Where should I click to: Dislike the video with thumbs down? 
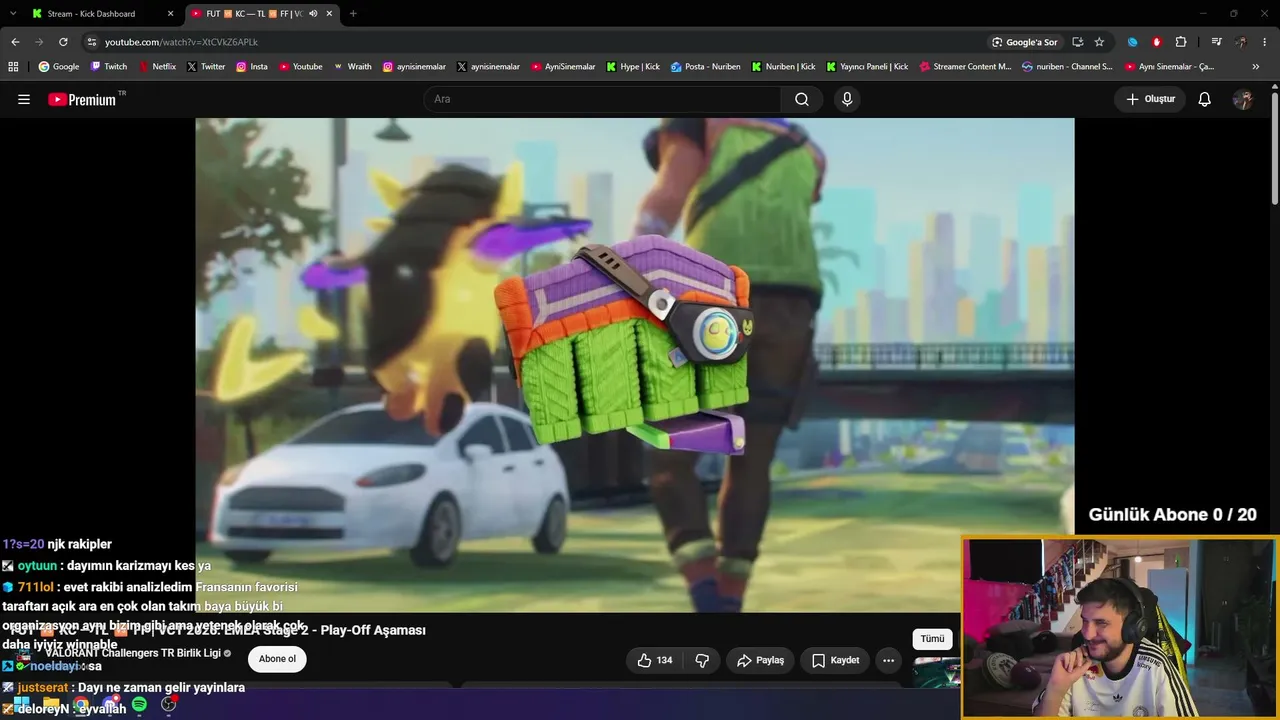click(702, 660)
